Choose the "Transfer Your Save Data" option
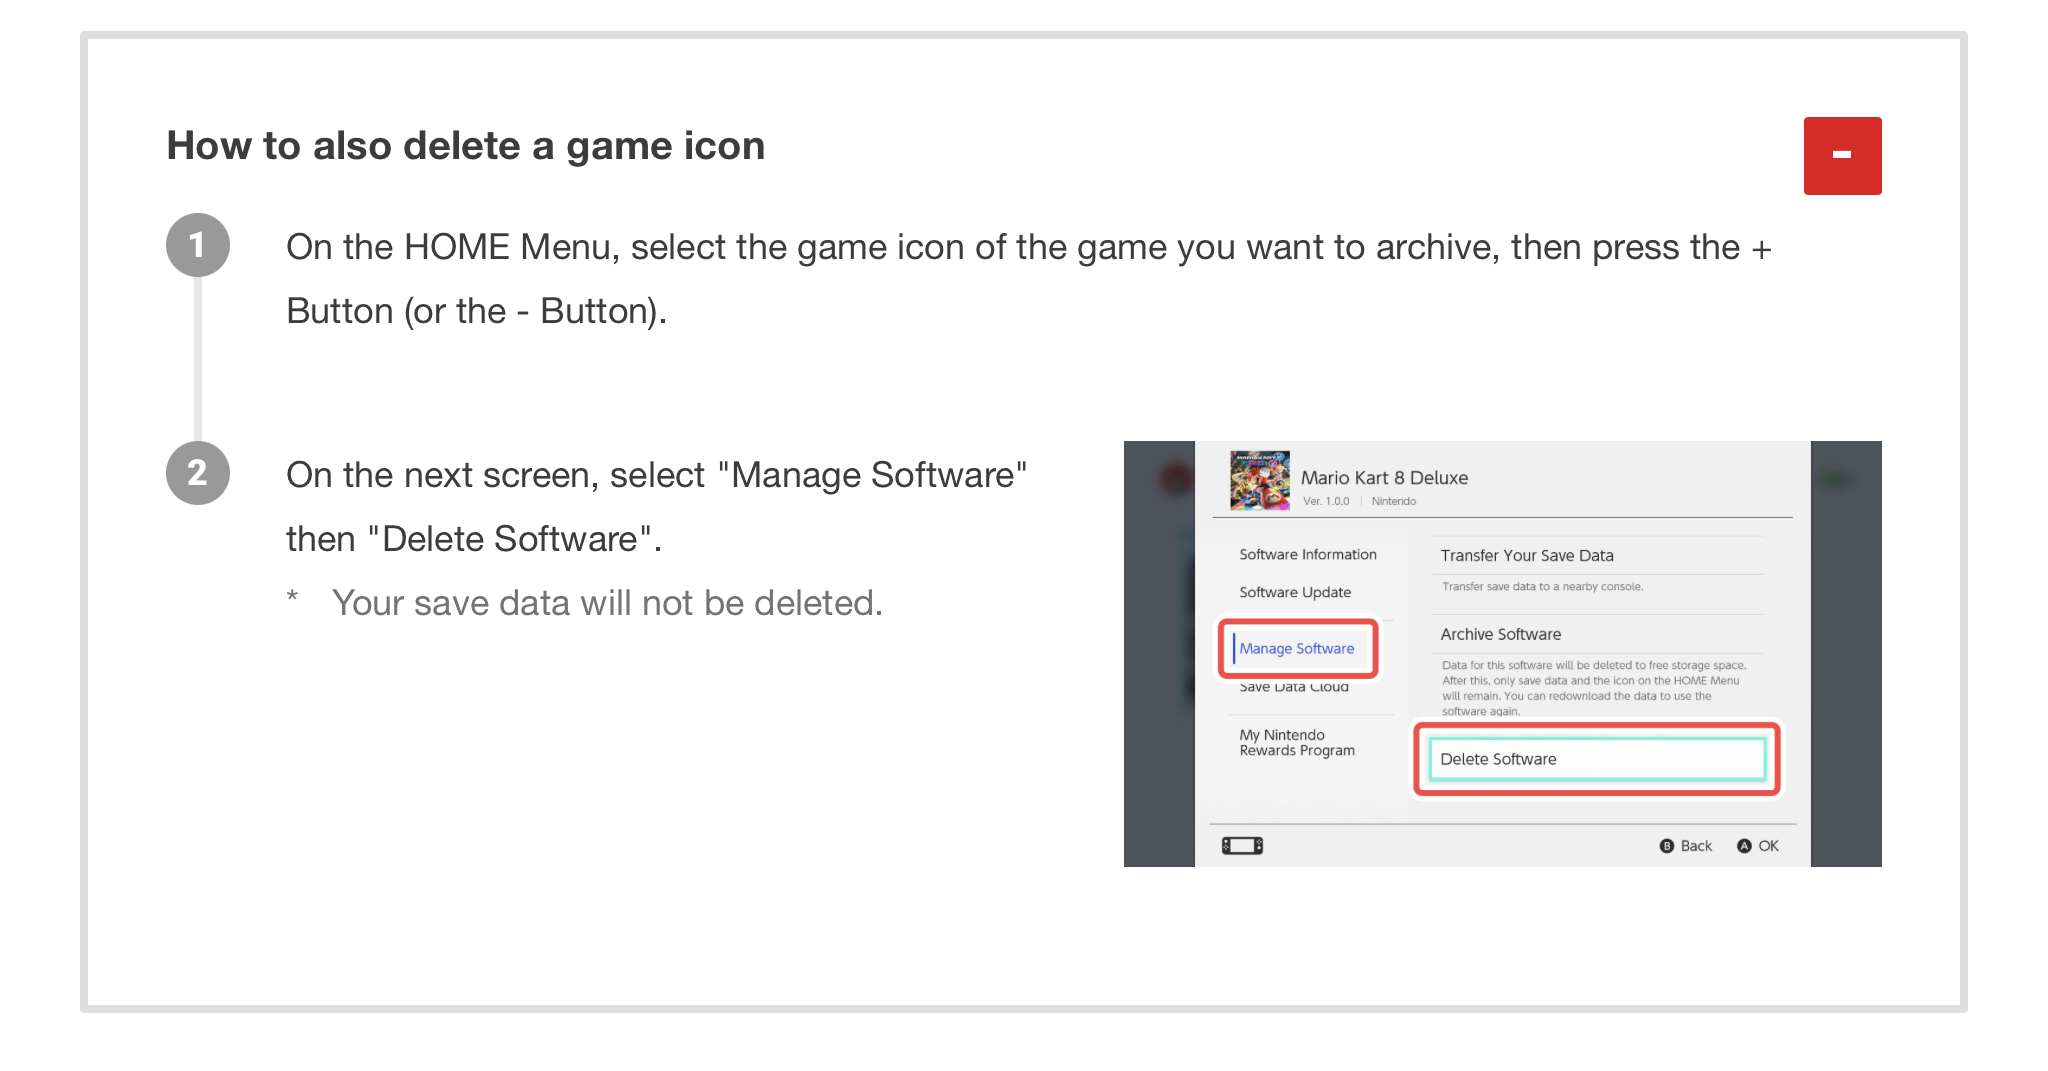2048x1071 pixels. coord(1527,555)
